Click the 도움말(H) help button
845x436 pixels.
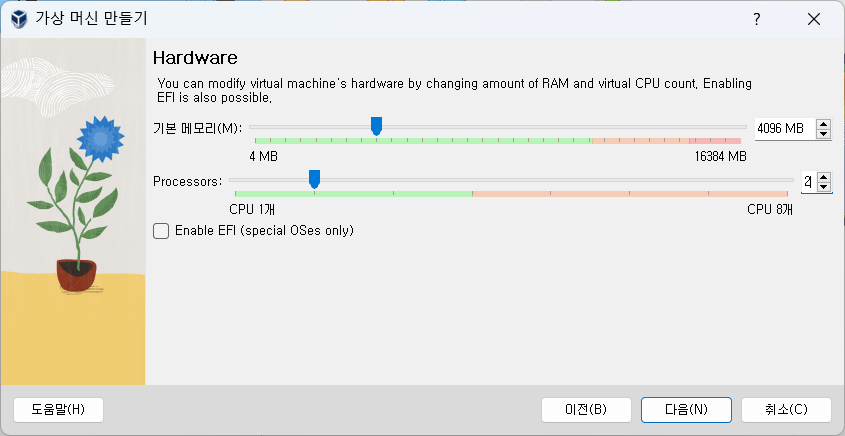58,410
